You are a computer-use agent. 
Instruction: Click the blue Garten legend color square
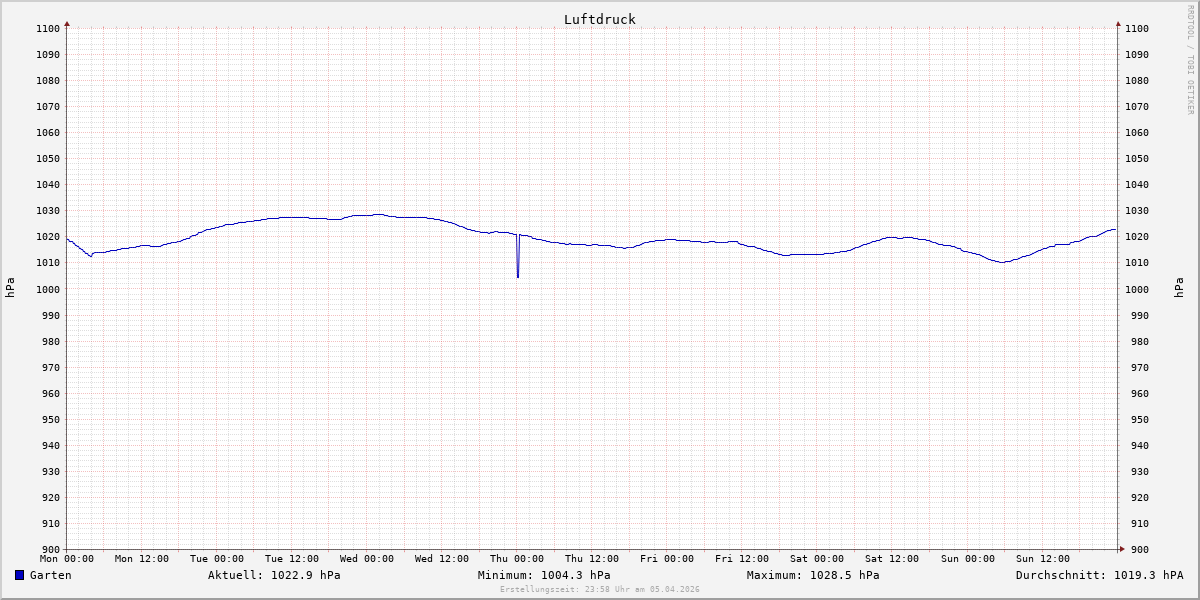pos(19,575)
